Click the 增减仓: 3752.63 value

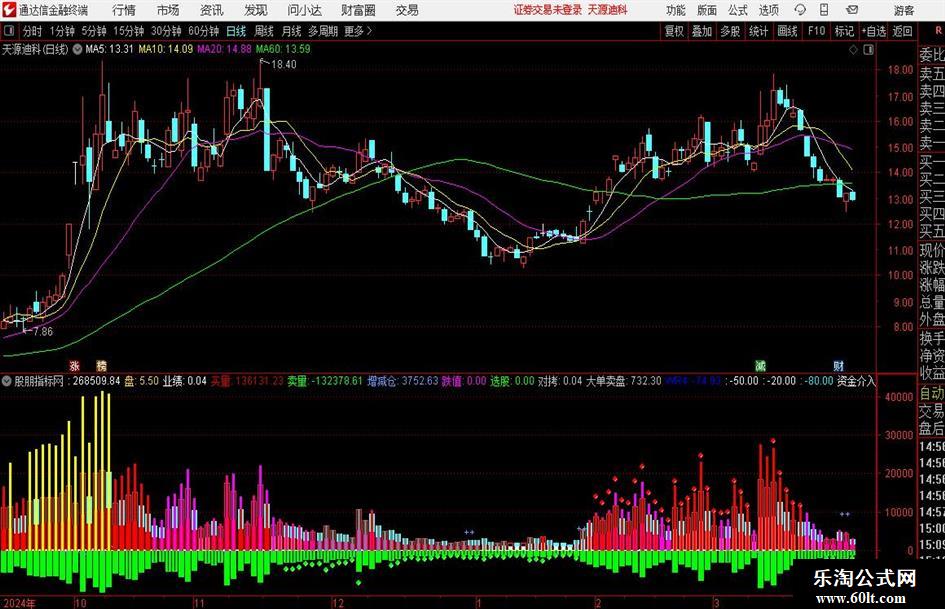click(x=403, y=381)
